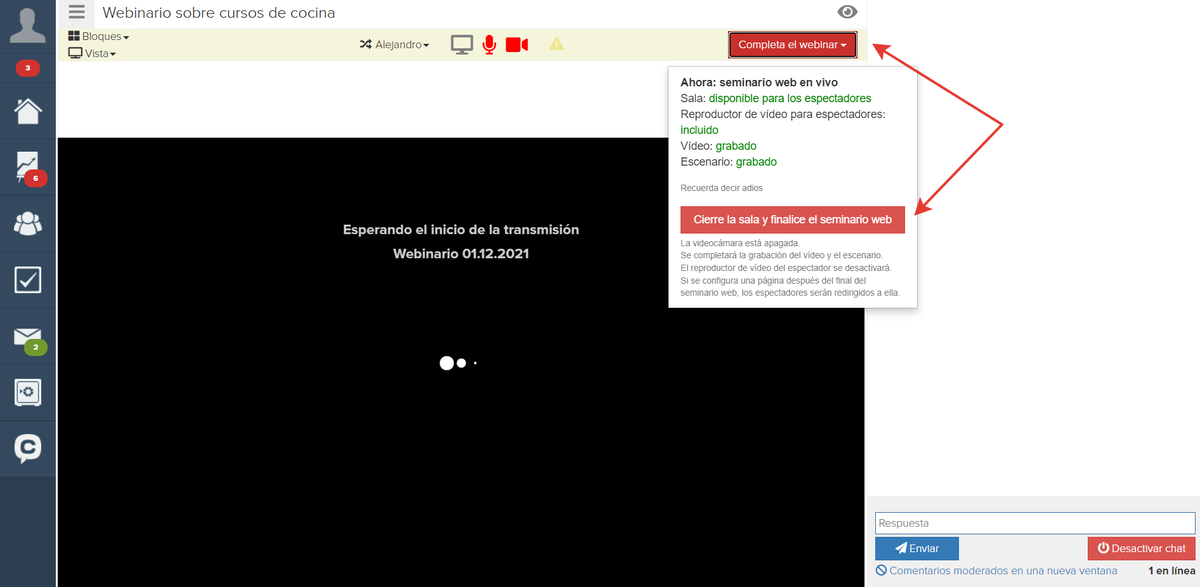The image size is (1200, 587).
Task: Open the tasks checkmark icon in sidebar
Action: (28, 279)
